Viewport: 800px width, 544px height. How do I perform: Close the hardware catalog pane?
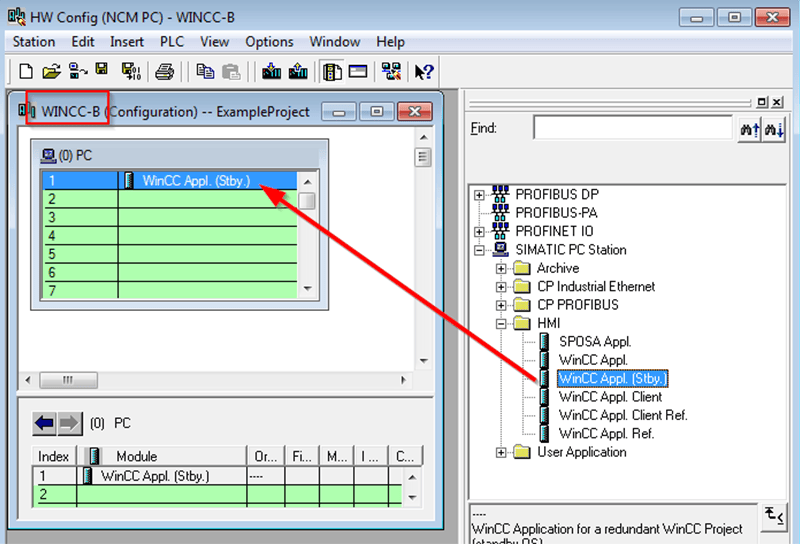(x=777, y=102)
